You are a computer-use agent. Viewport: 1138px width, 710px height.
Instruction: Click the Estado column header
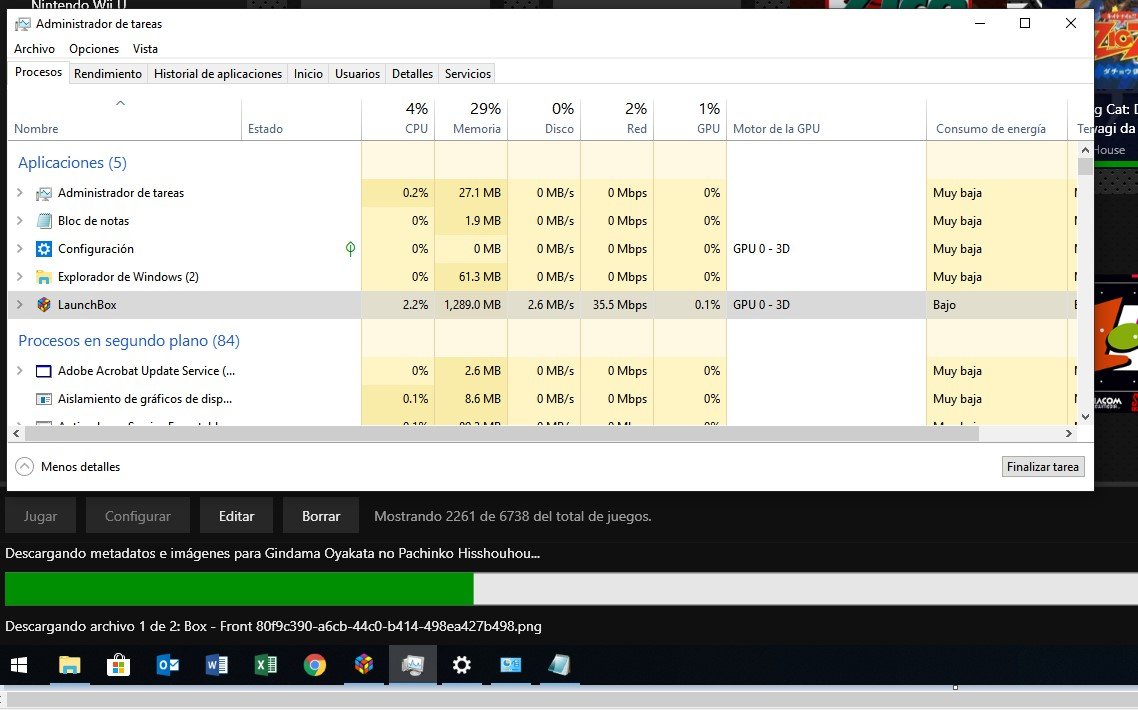(x=302, y=119)
